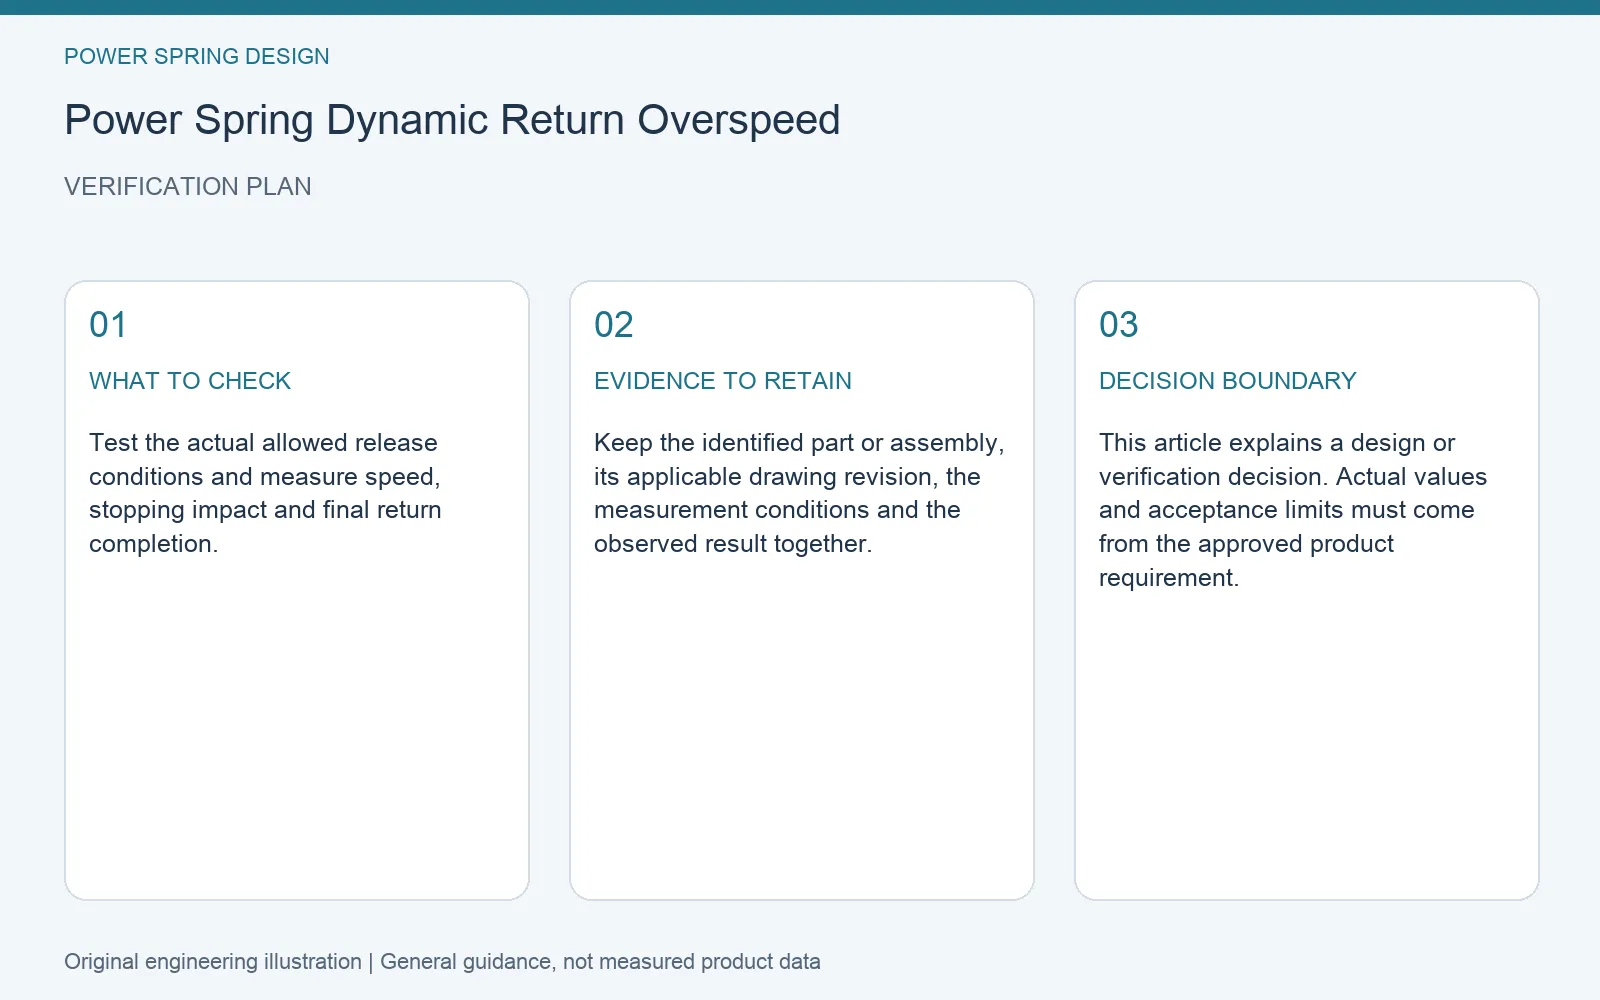Click the paragraph starting 'Test the actual allowed release'

[x=265, y=493]
